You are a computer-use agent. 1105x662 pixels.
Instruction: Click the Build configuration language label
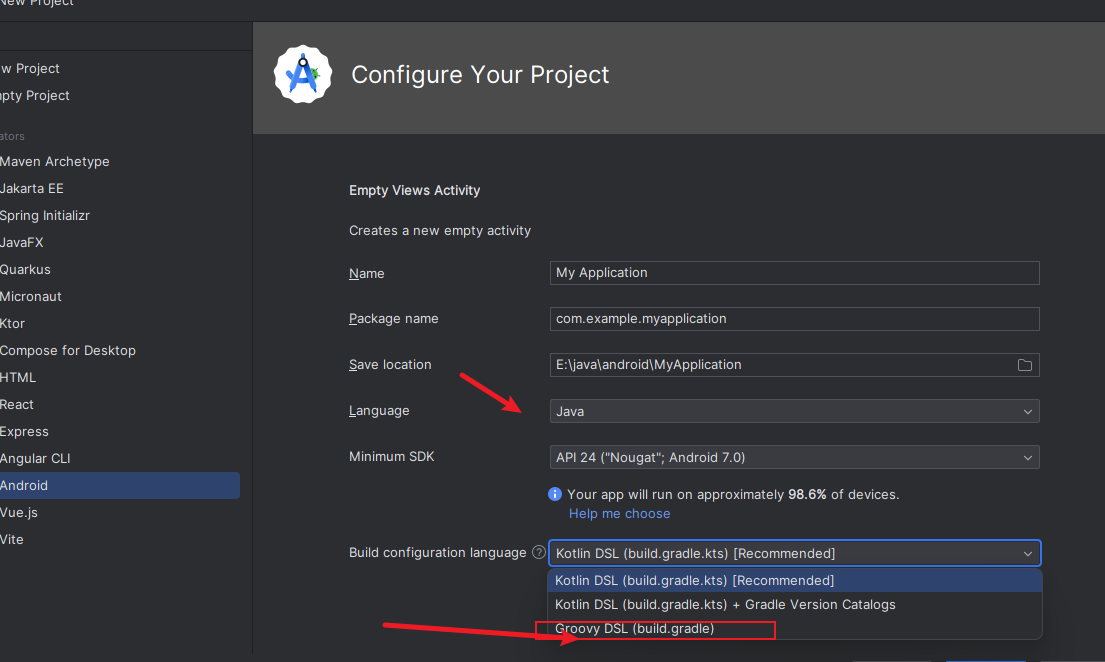(438, 553)
